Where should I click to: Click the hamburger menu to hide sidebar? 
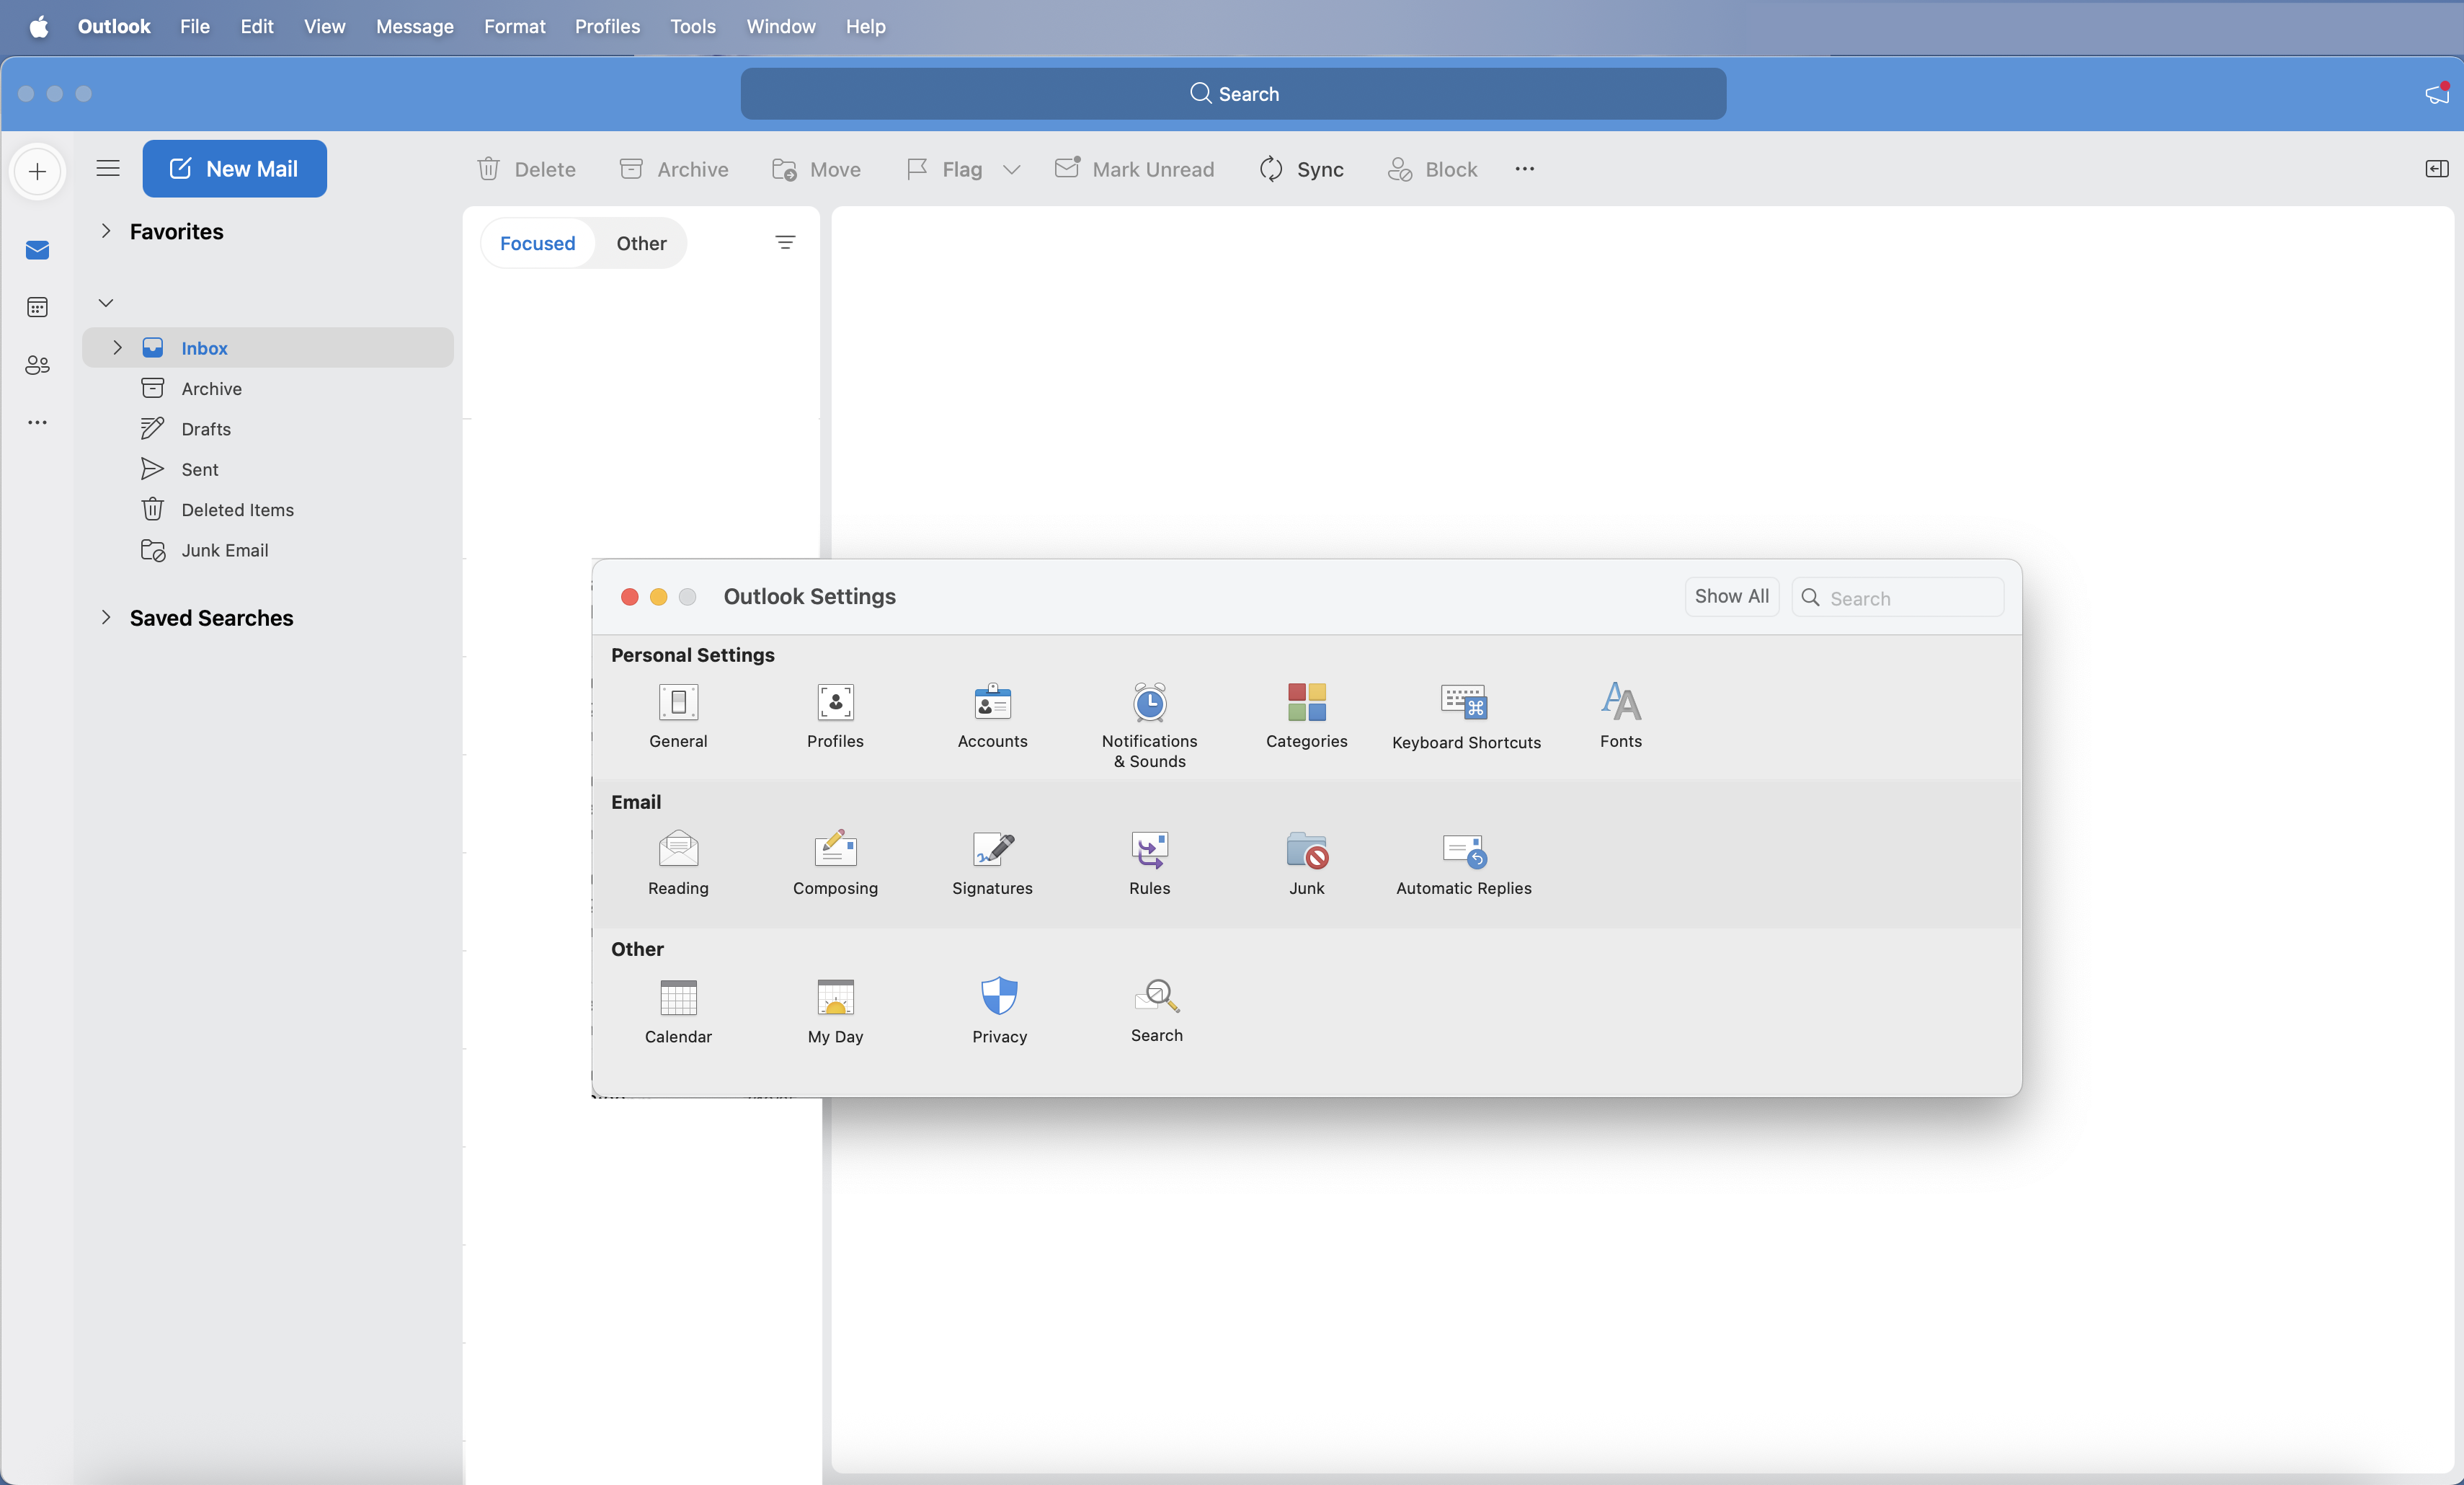tap(108, 168)
